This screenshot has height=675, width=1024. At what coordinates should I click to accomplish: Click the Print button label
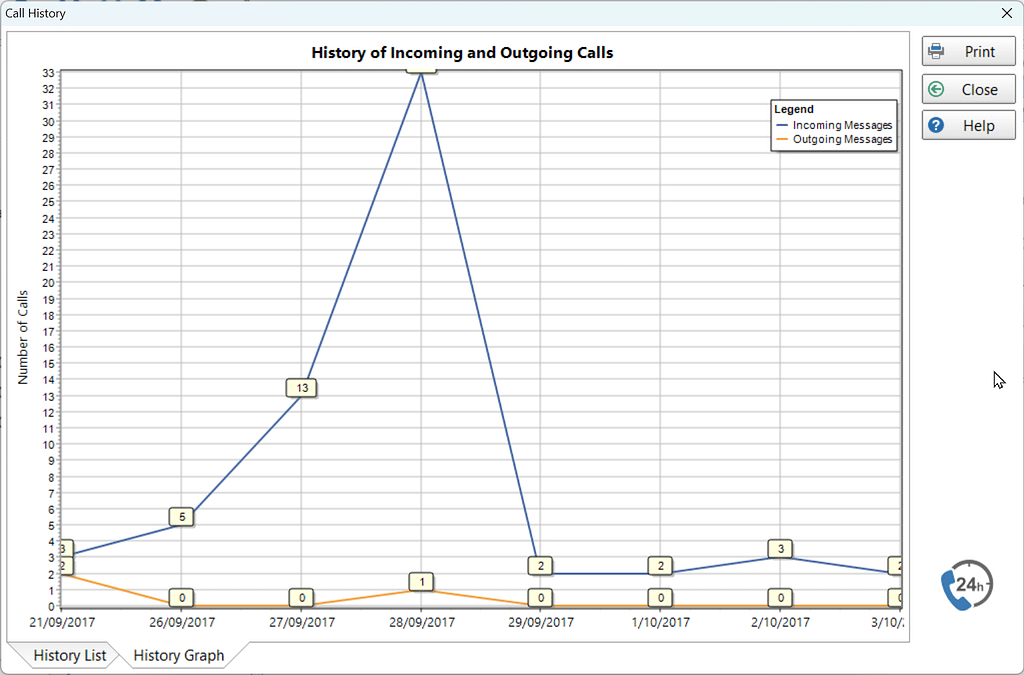coord(980,52)
